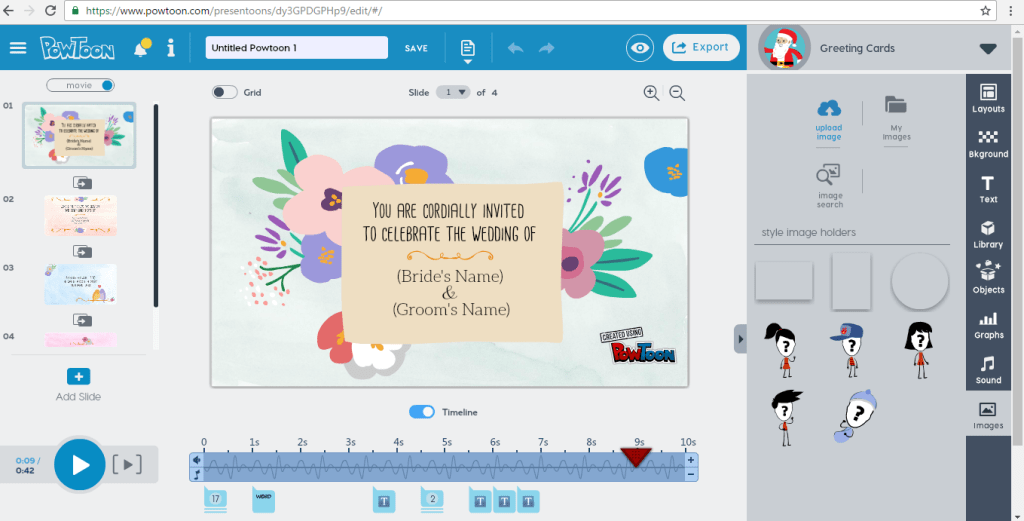Open the Images tab
The width and height of the screenshot is (1024, 521).
pos(988,415)
